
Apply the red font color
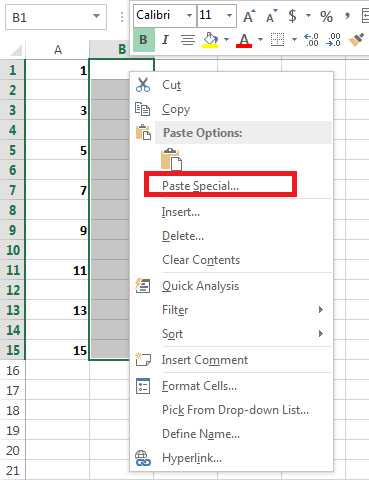244,40
